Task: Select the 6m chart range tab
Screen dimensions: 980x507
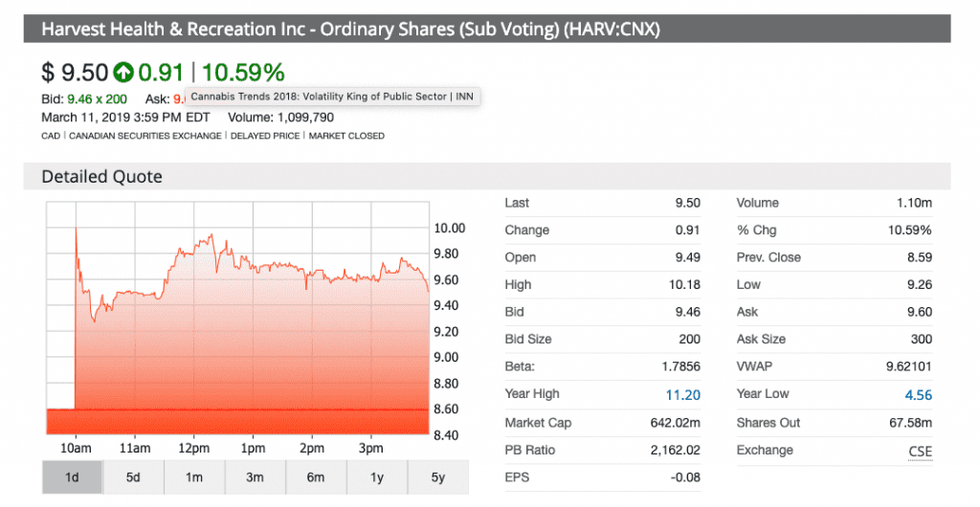Action: pos(316,477)
